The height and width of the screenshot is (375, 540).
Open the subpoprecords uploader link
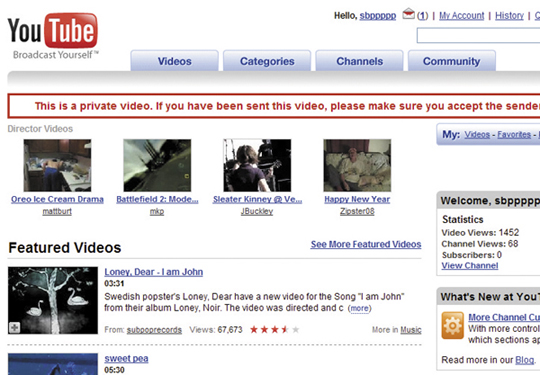click(154, 330)
